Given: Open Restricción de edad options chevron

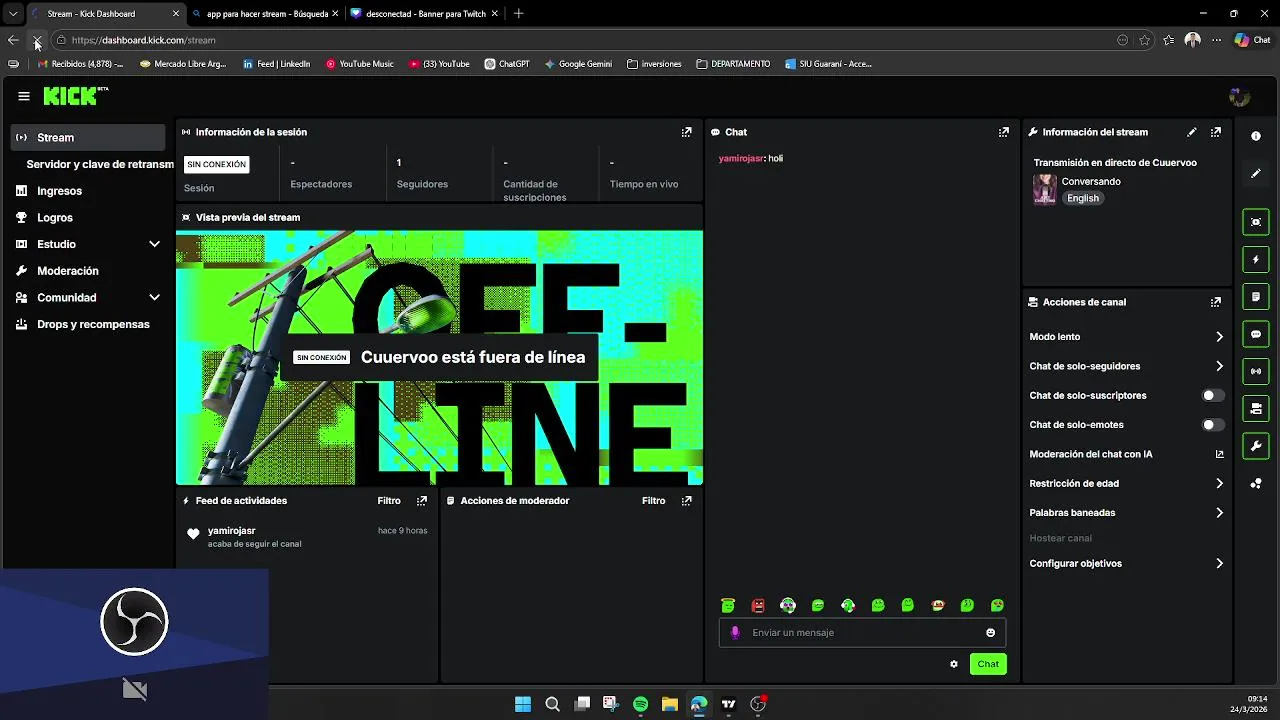Looking at the screenshot, I should click(x=1219, y=484).
